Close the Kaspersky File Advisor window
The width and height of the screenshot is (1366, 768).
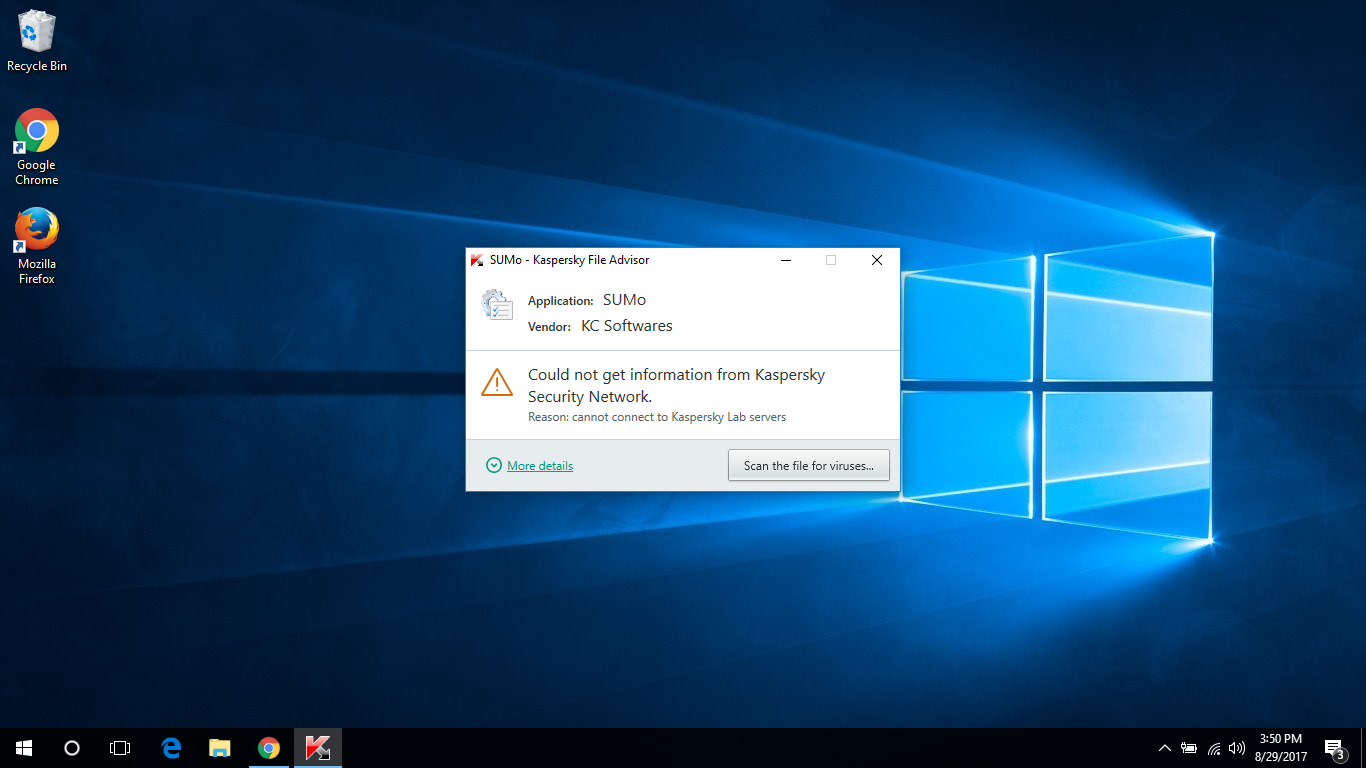coord(877,260)
